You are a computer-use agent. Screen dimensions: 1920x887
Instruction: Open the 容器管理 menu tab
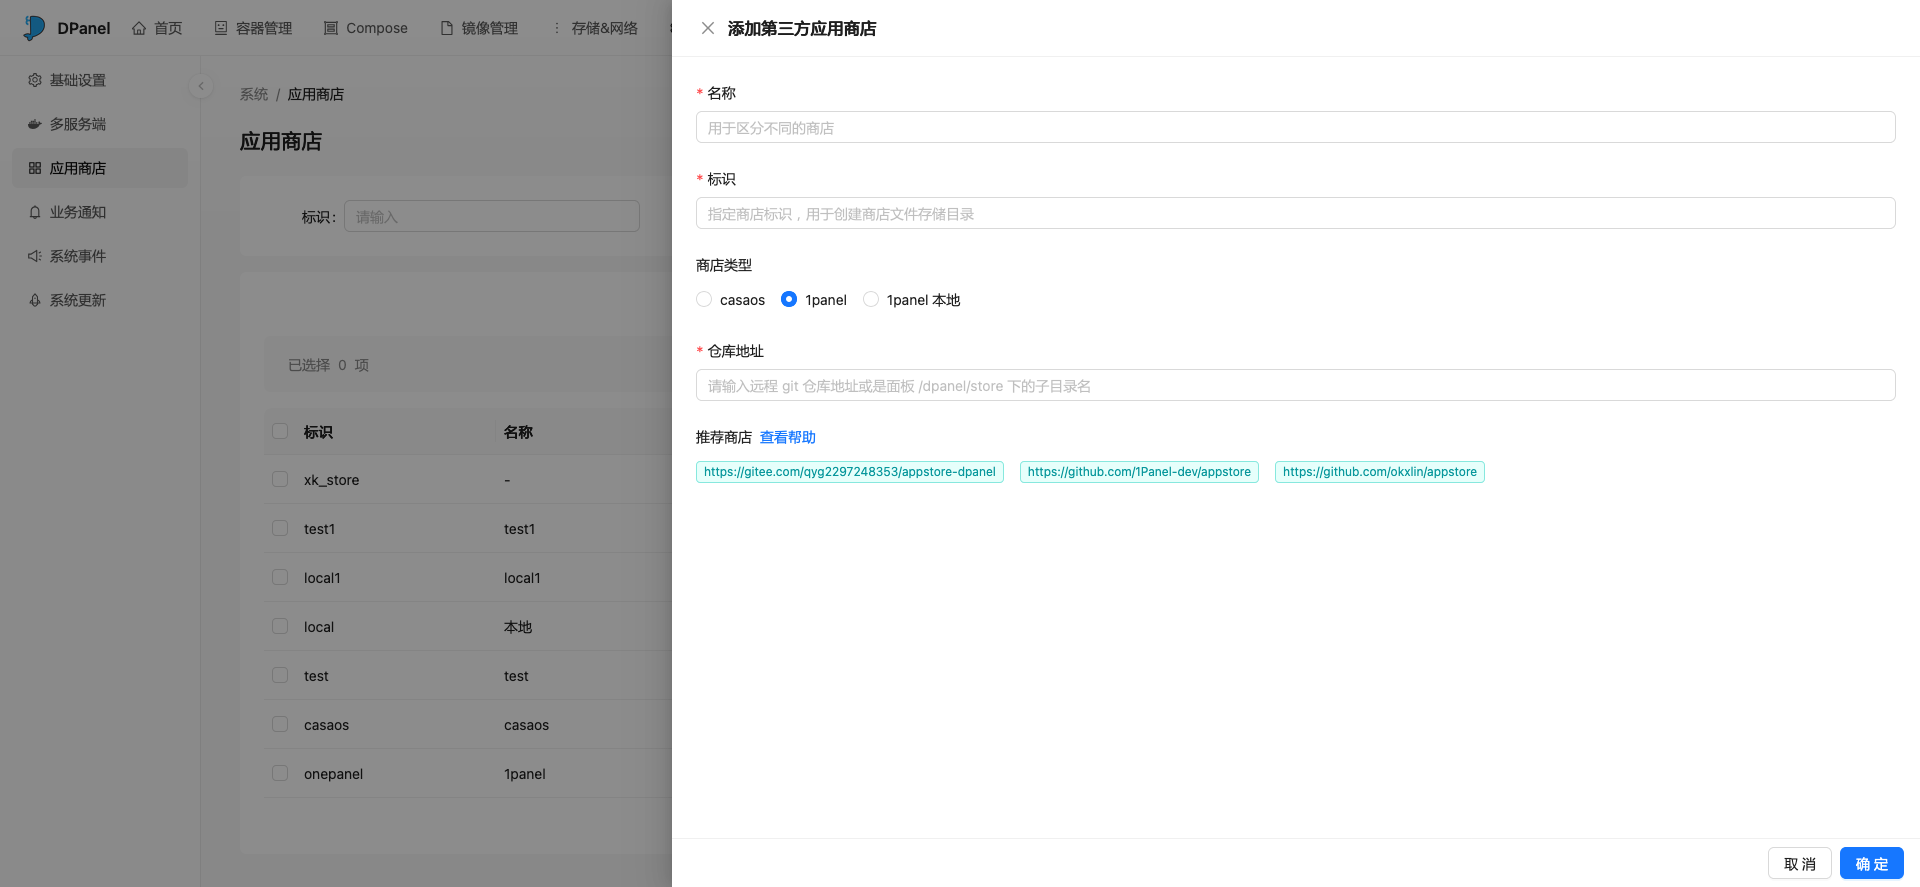[x=254, y=28]
